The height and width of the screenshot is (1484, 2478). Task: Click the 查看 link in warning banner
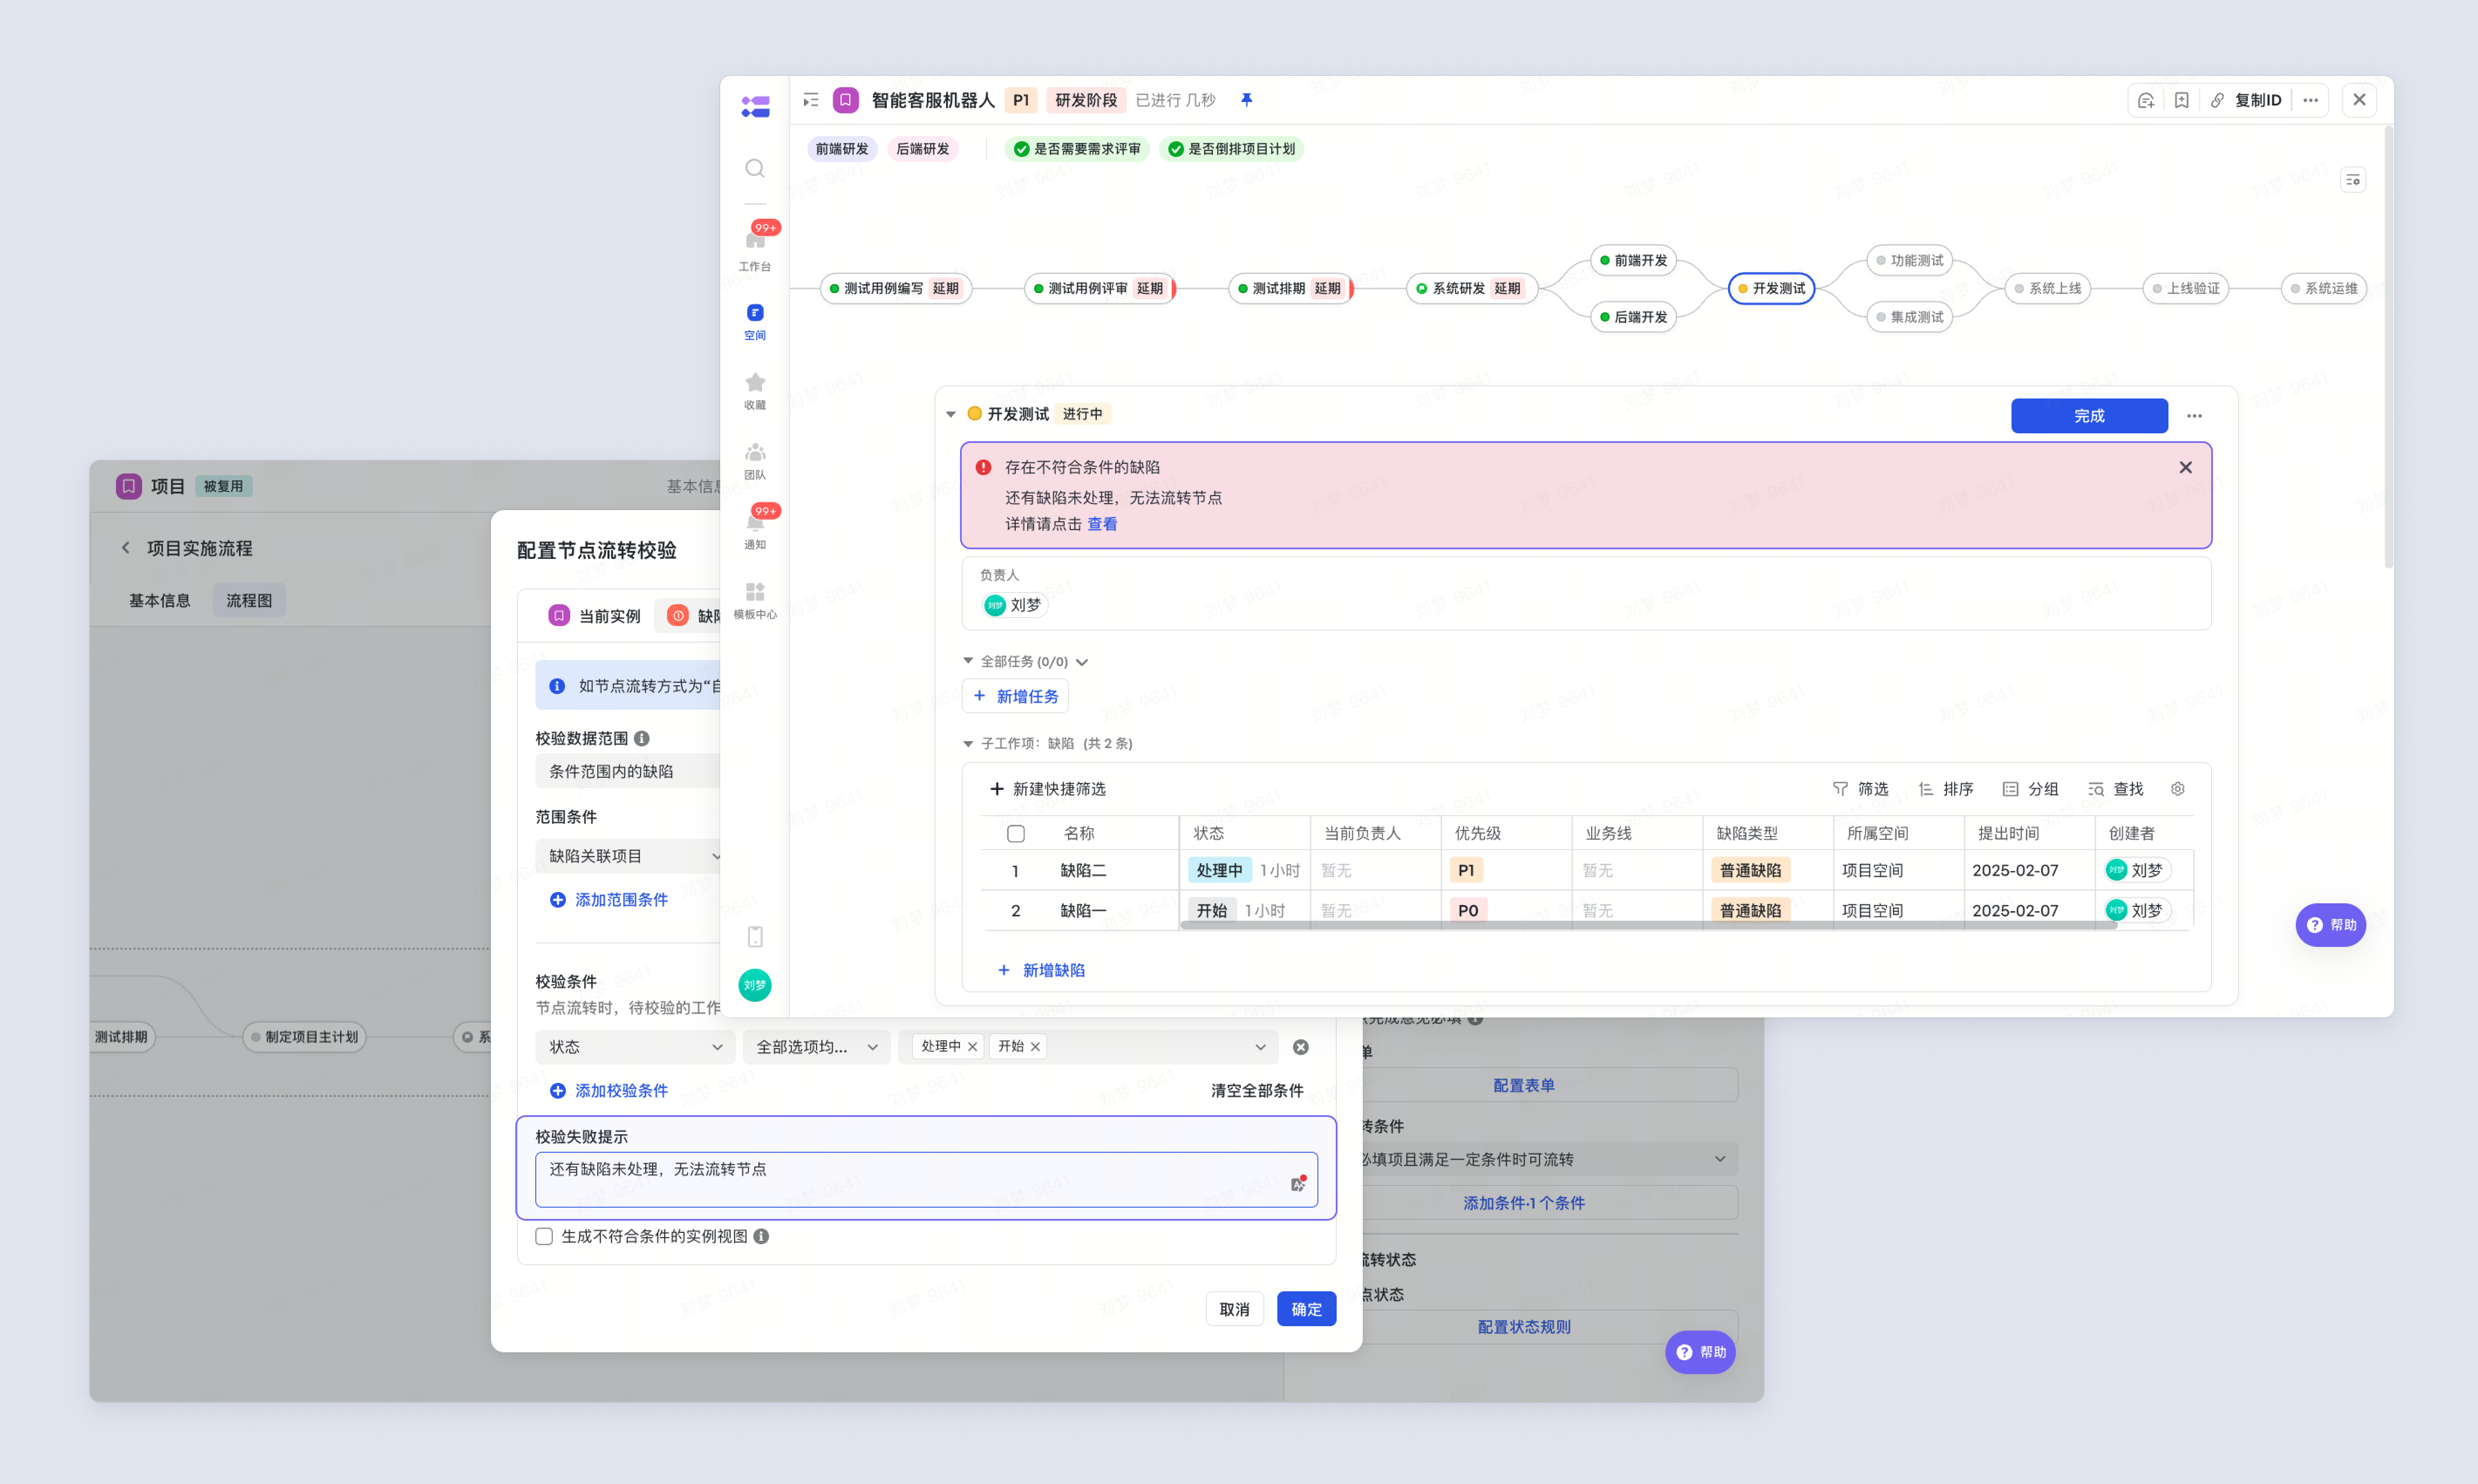click(x=1102, y=524)
